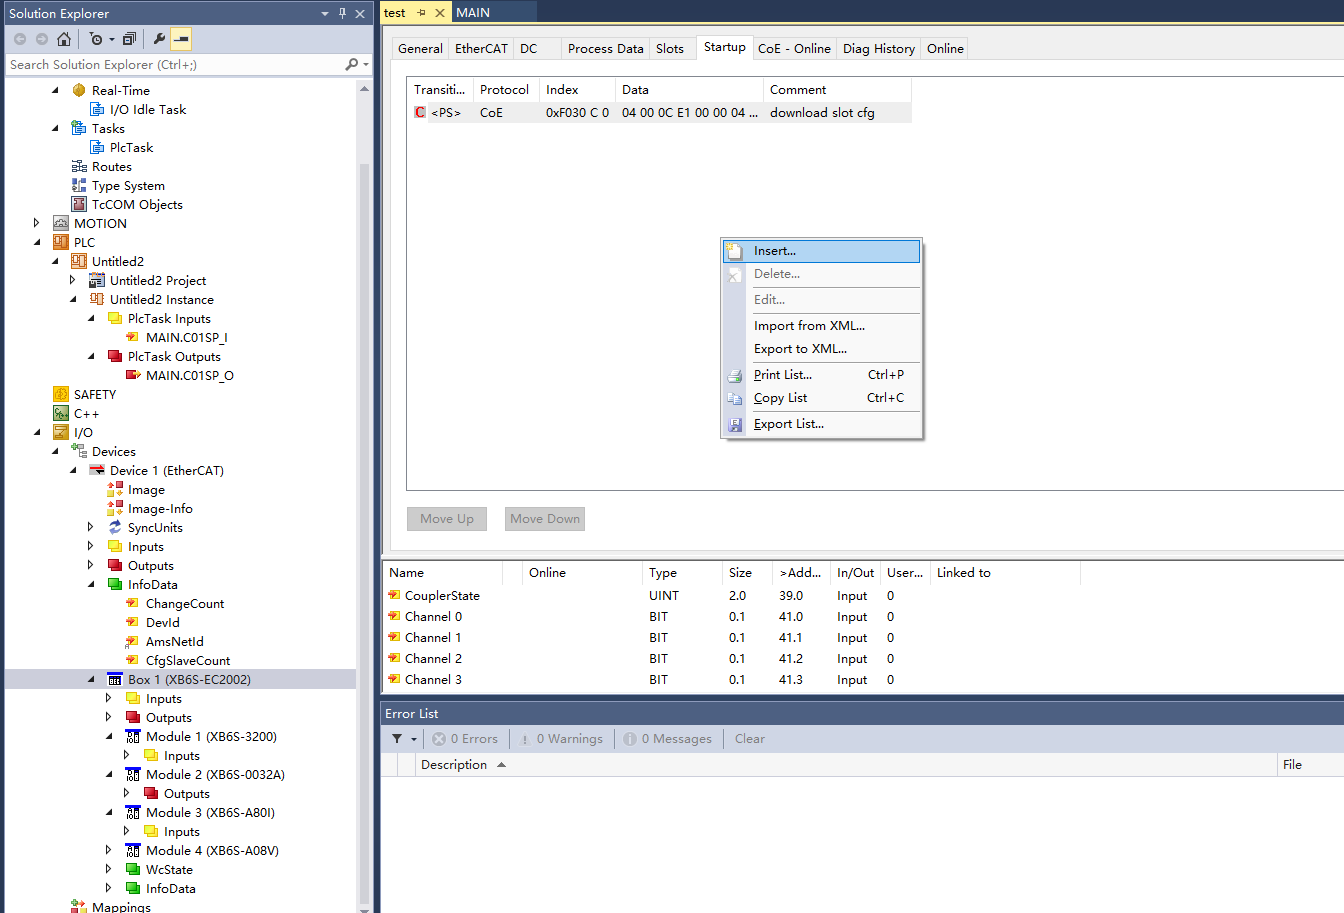Expand the MOTION tree node
The height and width of the screenshot is (913, 1344).
click(x=37, y=224)
